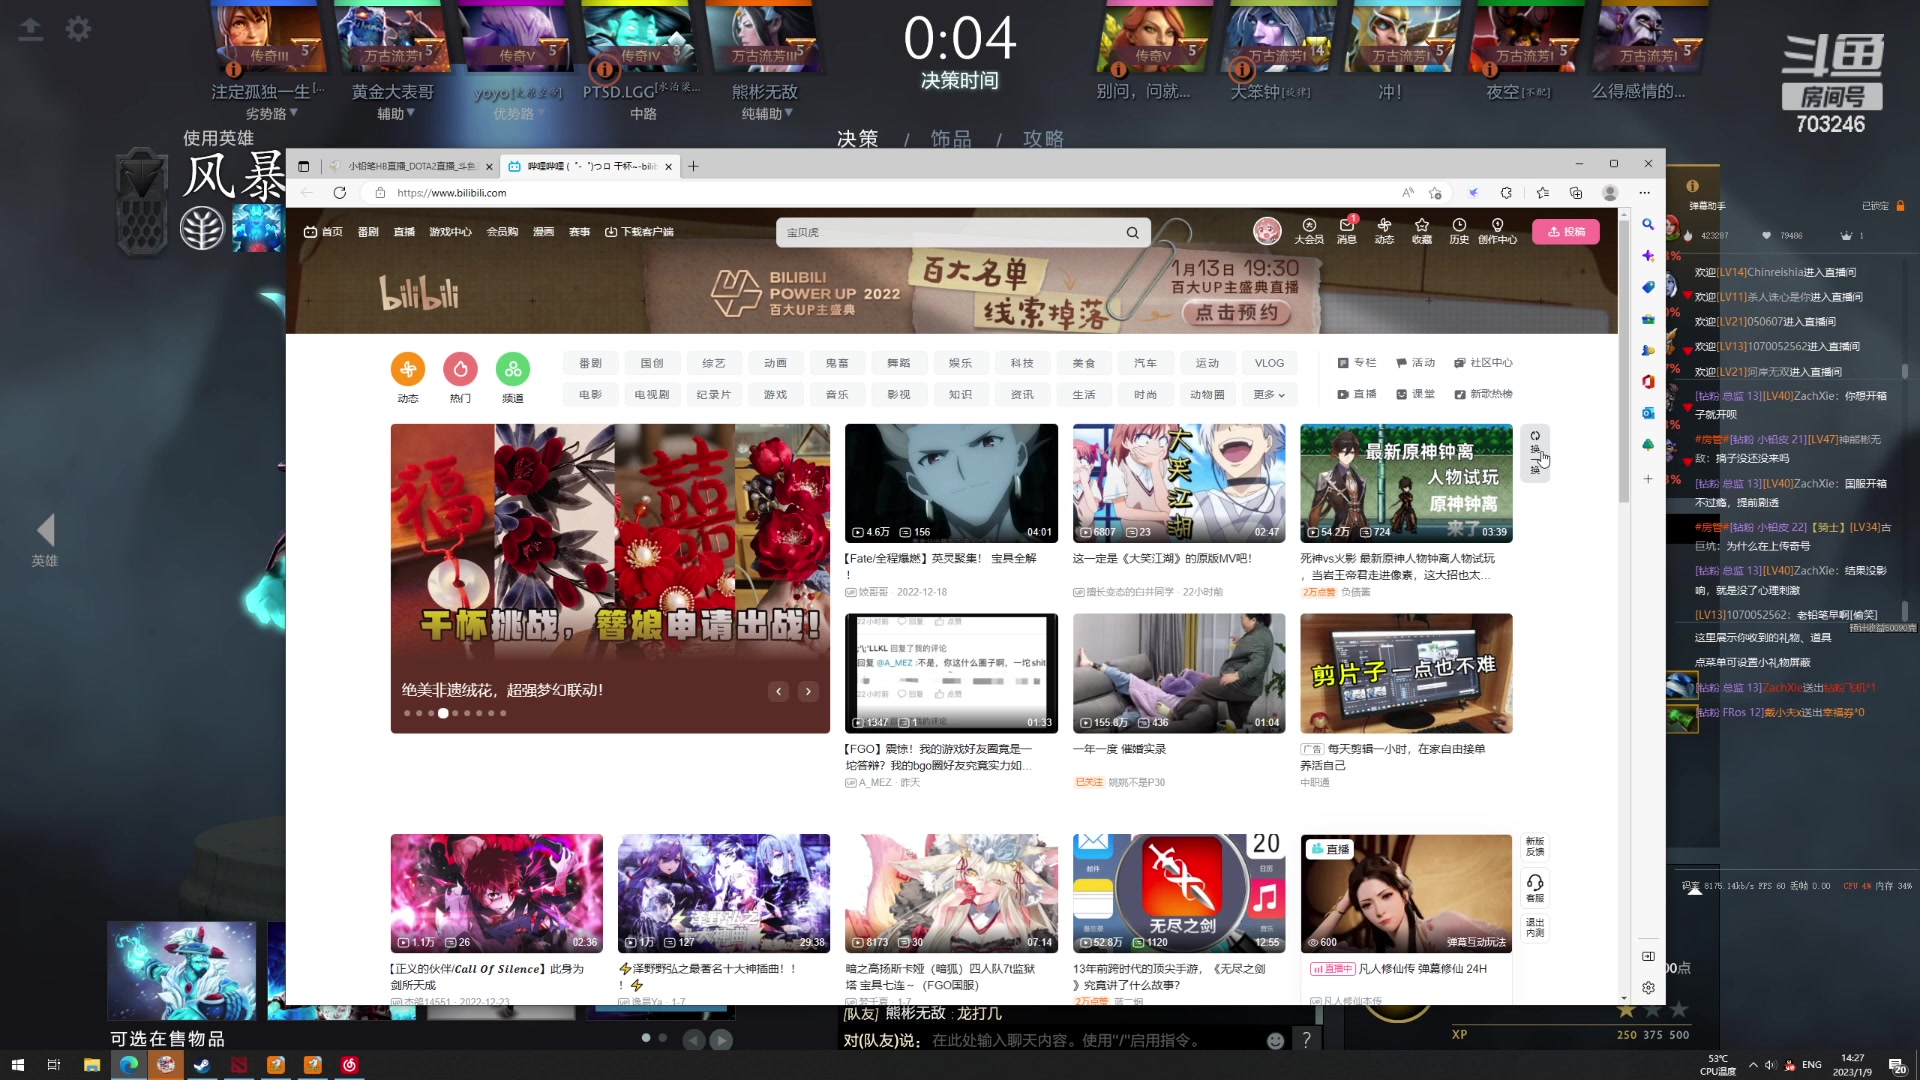This screenshot has width=1920, height=1080.
Task: Expand 辅助 role dropdown under 黄金大表哥
Action: tap(411, 113)
